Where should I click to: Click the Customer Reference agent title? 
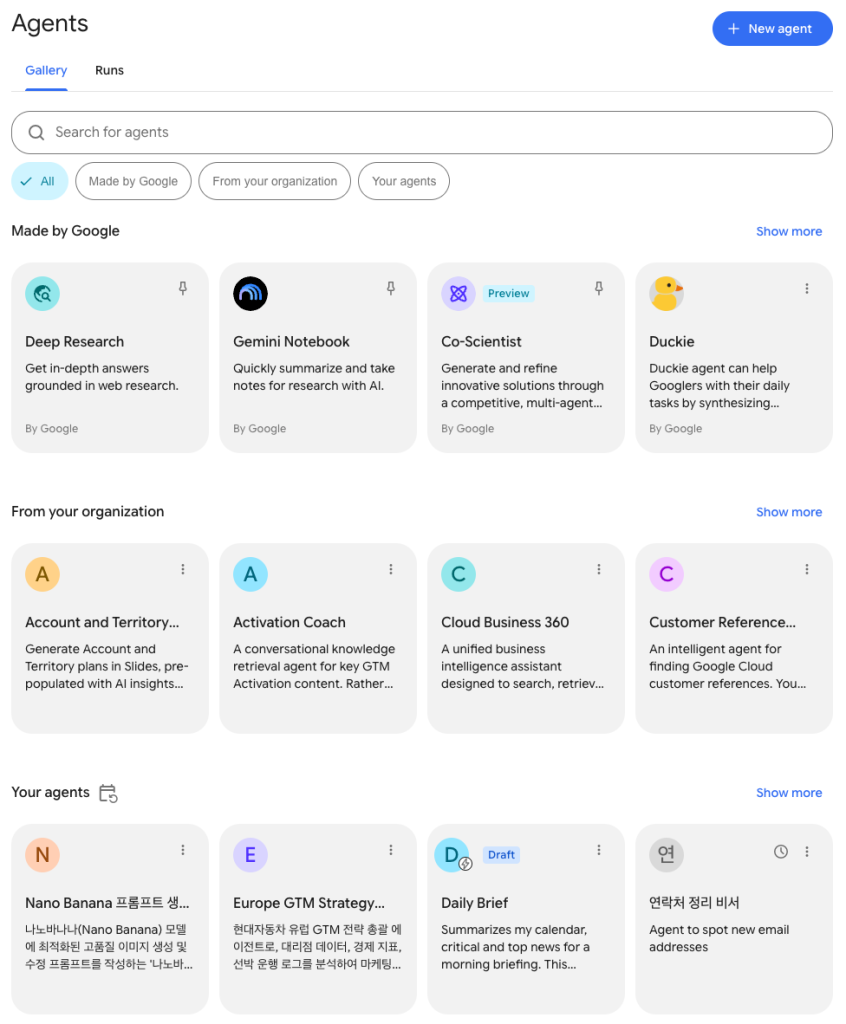(723, 622)
